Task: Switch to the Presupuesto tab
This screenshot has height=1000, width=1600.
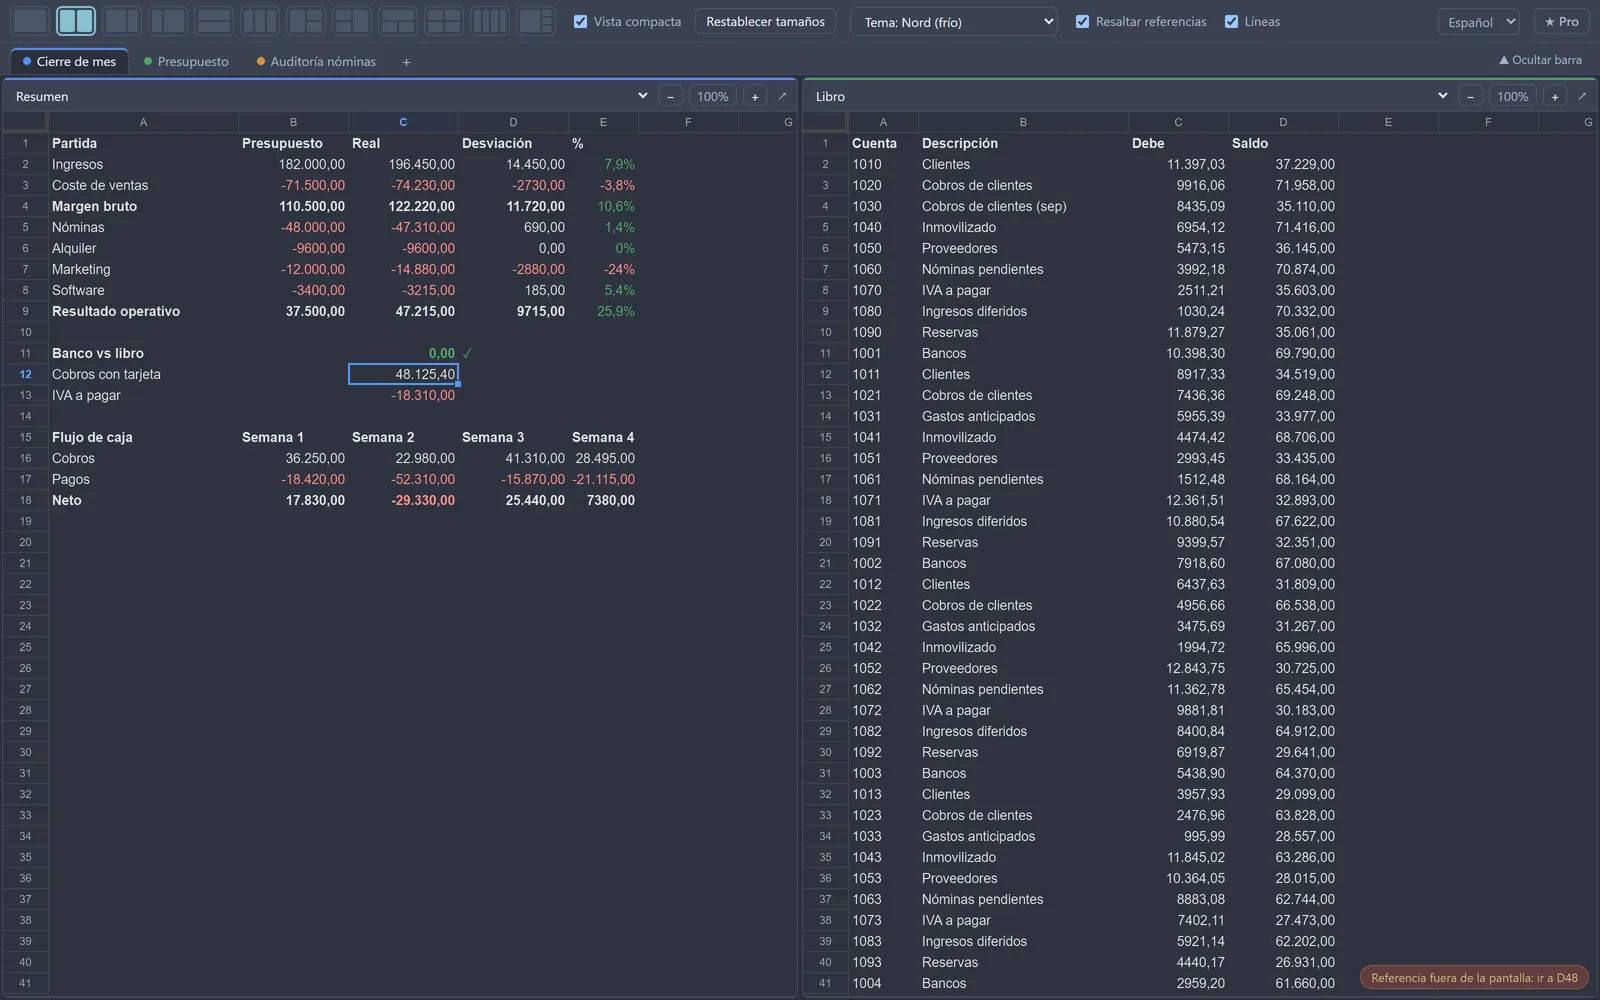Action: point(186,62)
